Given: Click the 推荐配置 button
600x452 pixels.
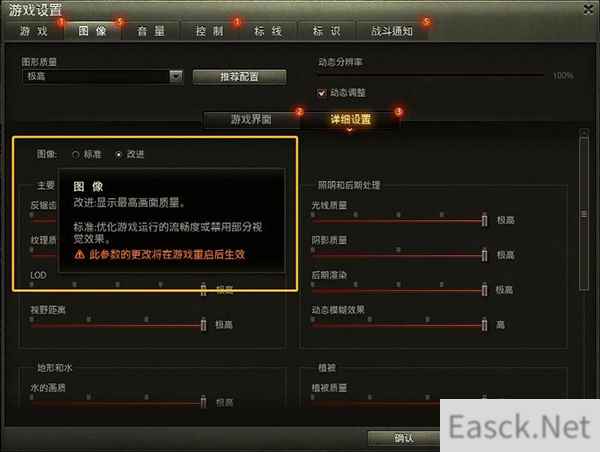Looking at the screenshot, I should click(239, 77).
